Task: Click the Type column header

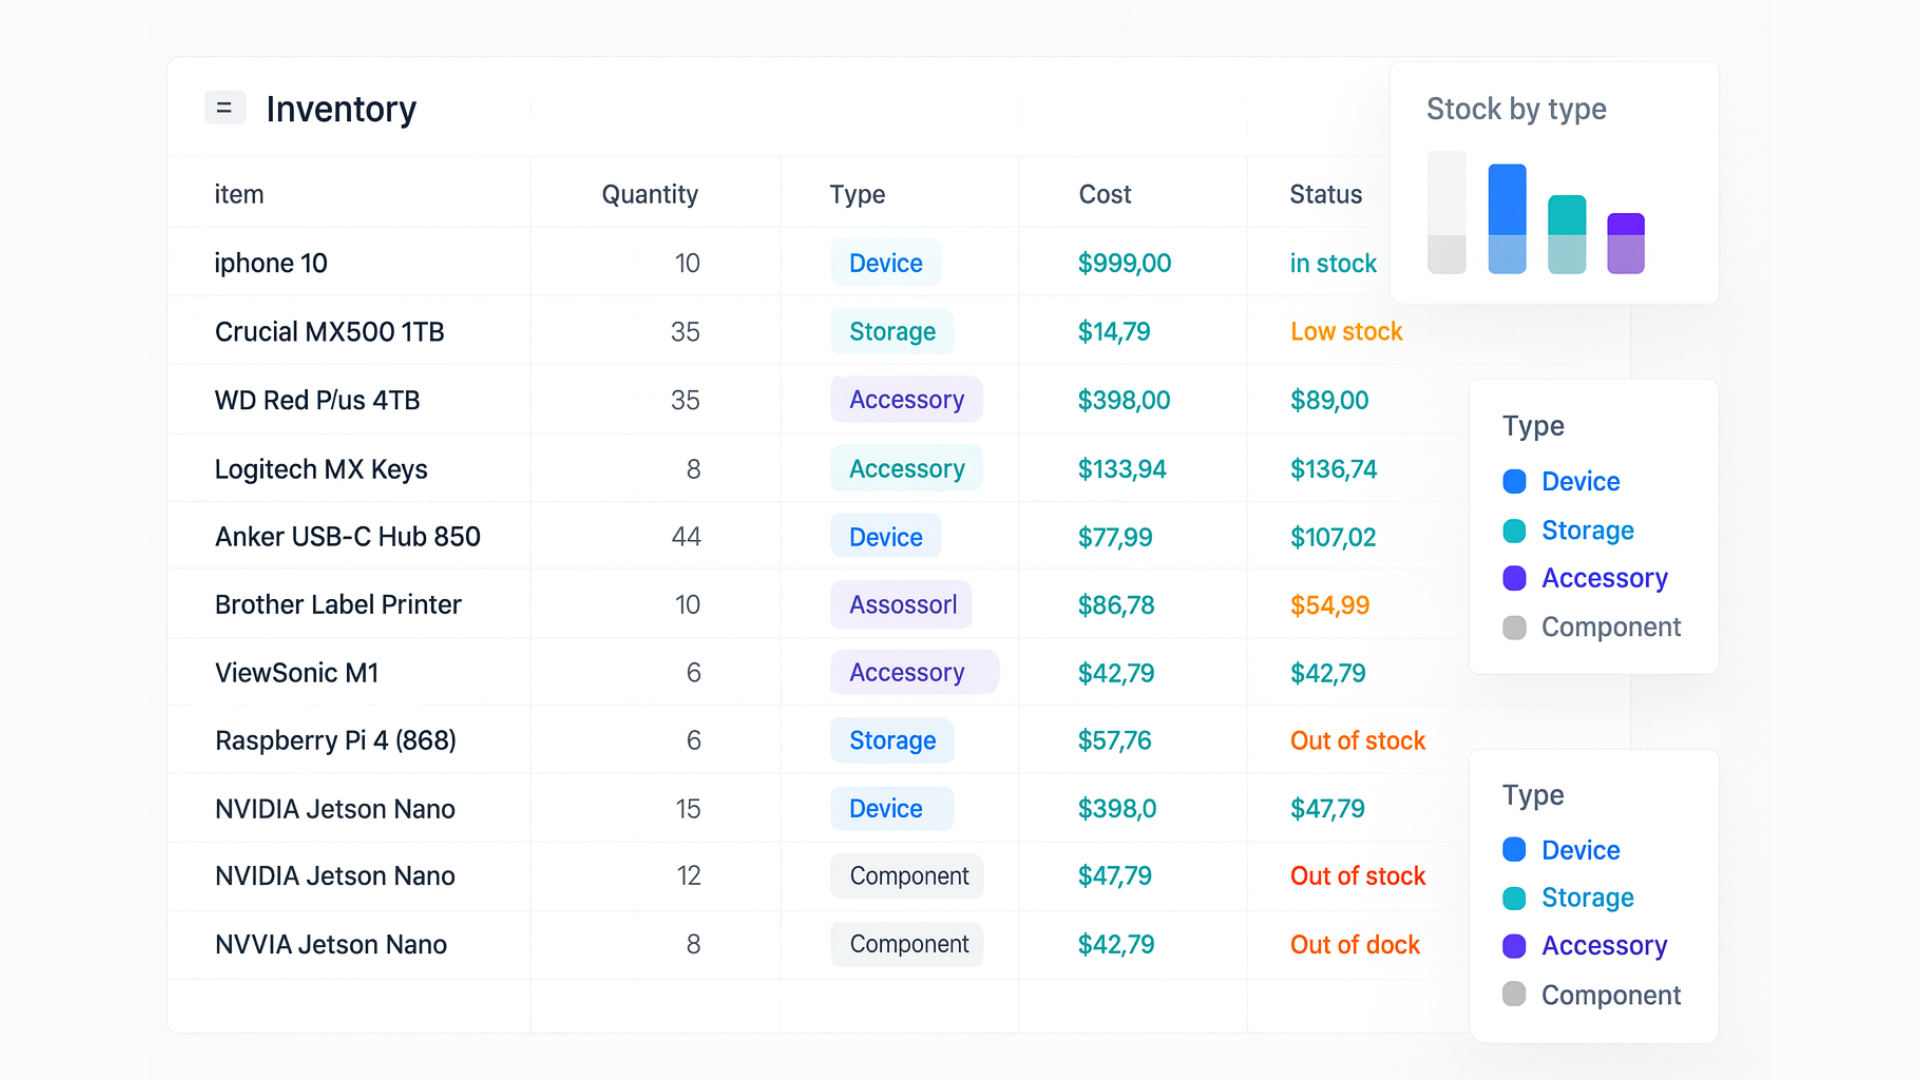Action: [857, 194]
